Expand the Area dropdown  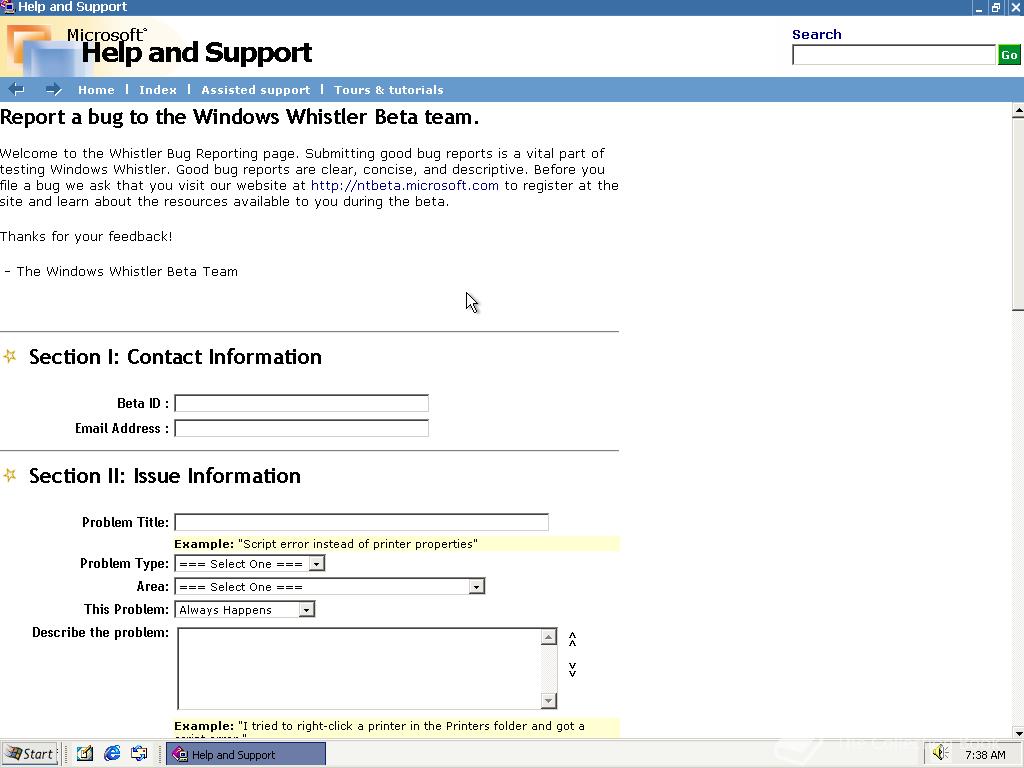(477, 586)
